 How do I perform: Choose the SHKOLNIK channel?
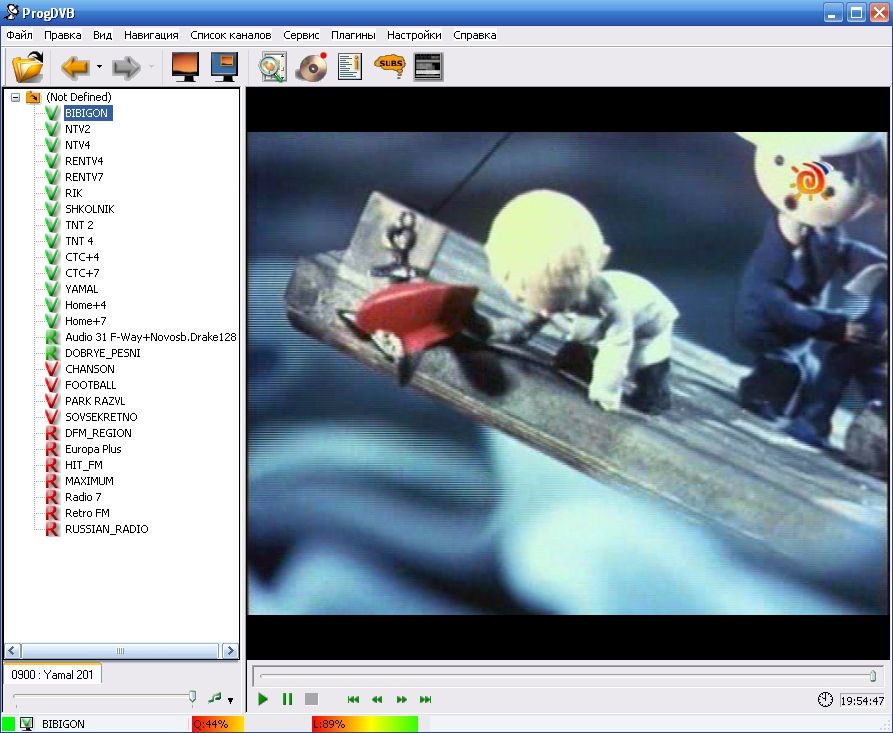pos(89,209)
